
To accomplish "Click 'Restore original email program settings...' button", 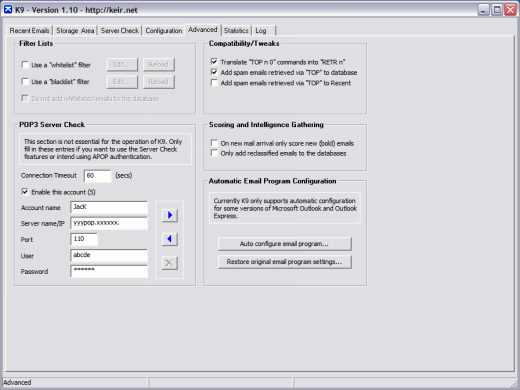I will (284, 262).
